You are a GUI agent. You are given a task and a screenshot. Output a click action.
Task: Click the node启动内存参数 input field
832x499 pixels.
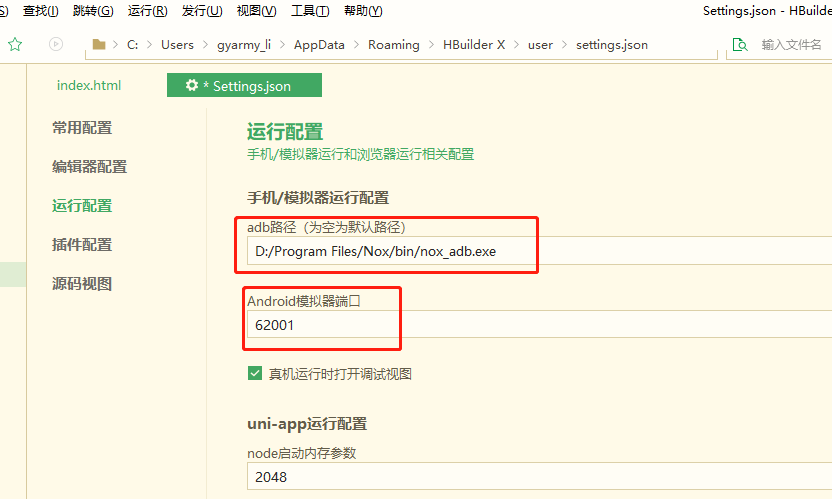click(x=540, y=476)
